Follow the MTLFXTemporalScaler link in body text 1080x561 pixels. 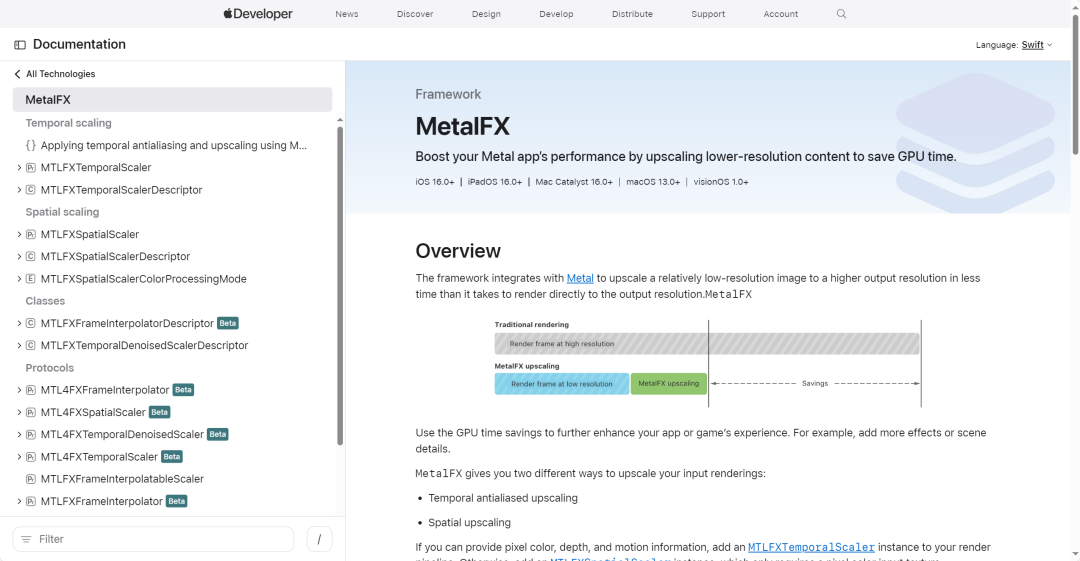coord(811,547)
